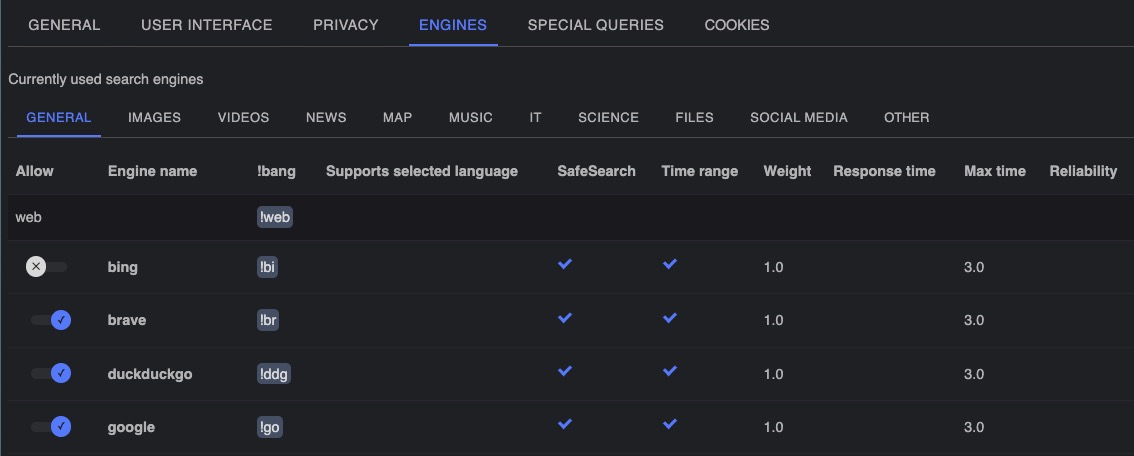Click the !web bang badge

coord(275,217)
